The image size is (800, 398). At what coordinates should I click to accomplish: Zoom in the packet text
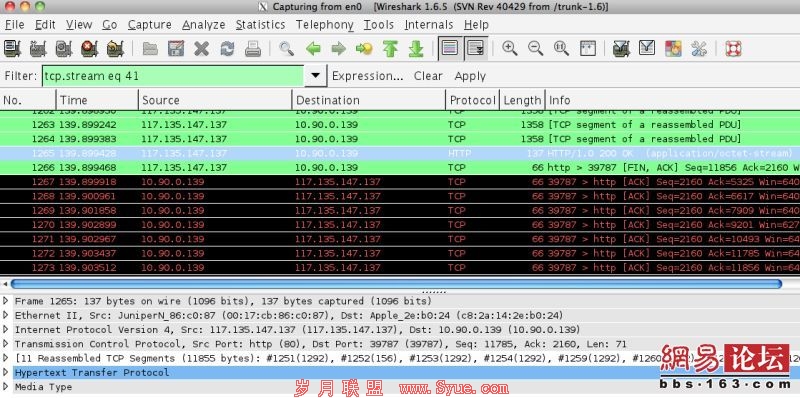tap(509, 49)
